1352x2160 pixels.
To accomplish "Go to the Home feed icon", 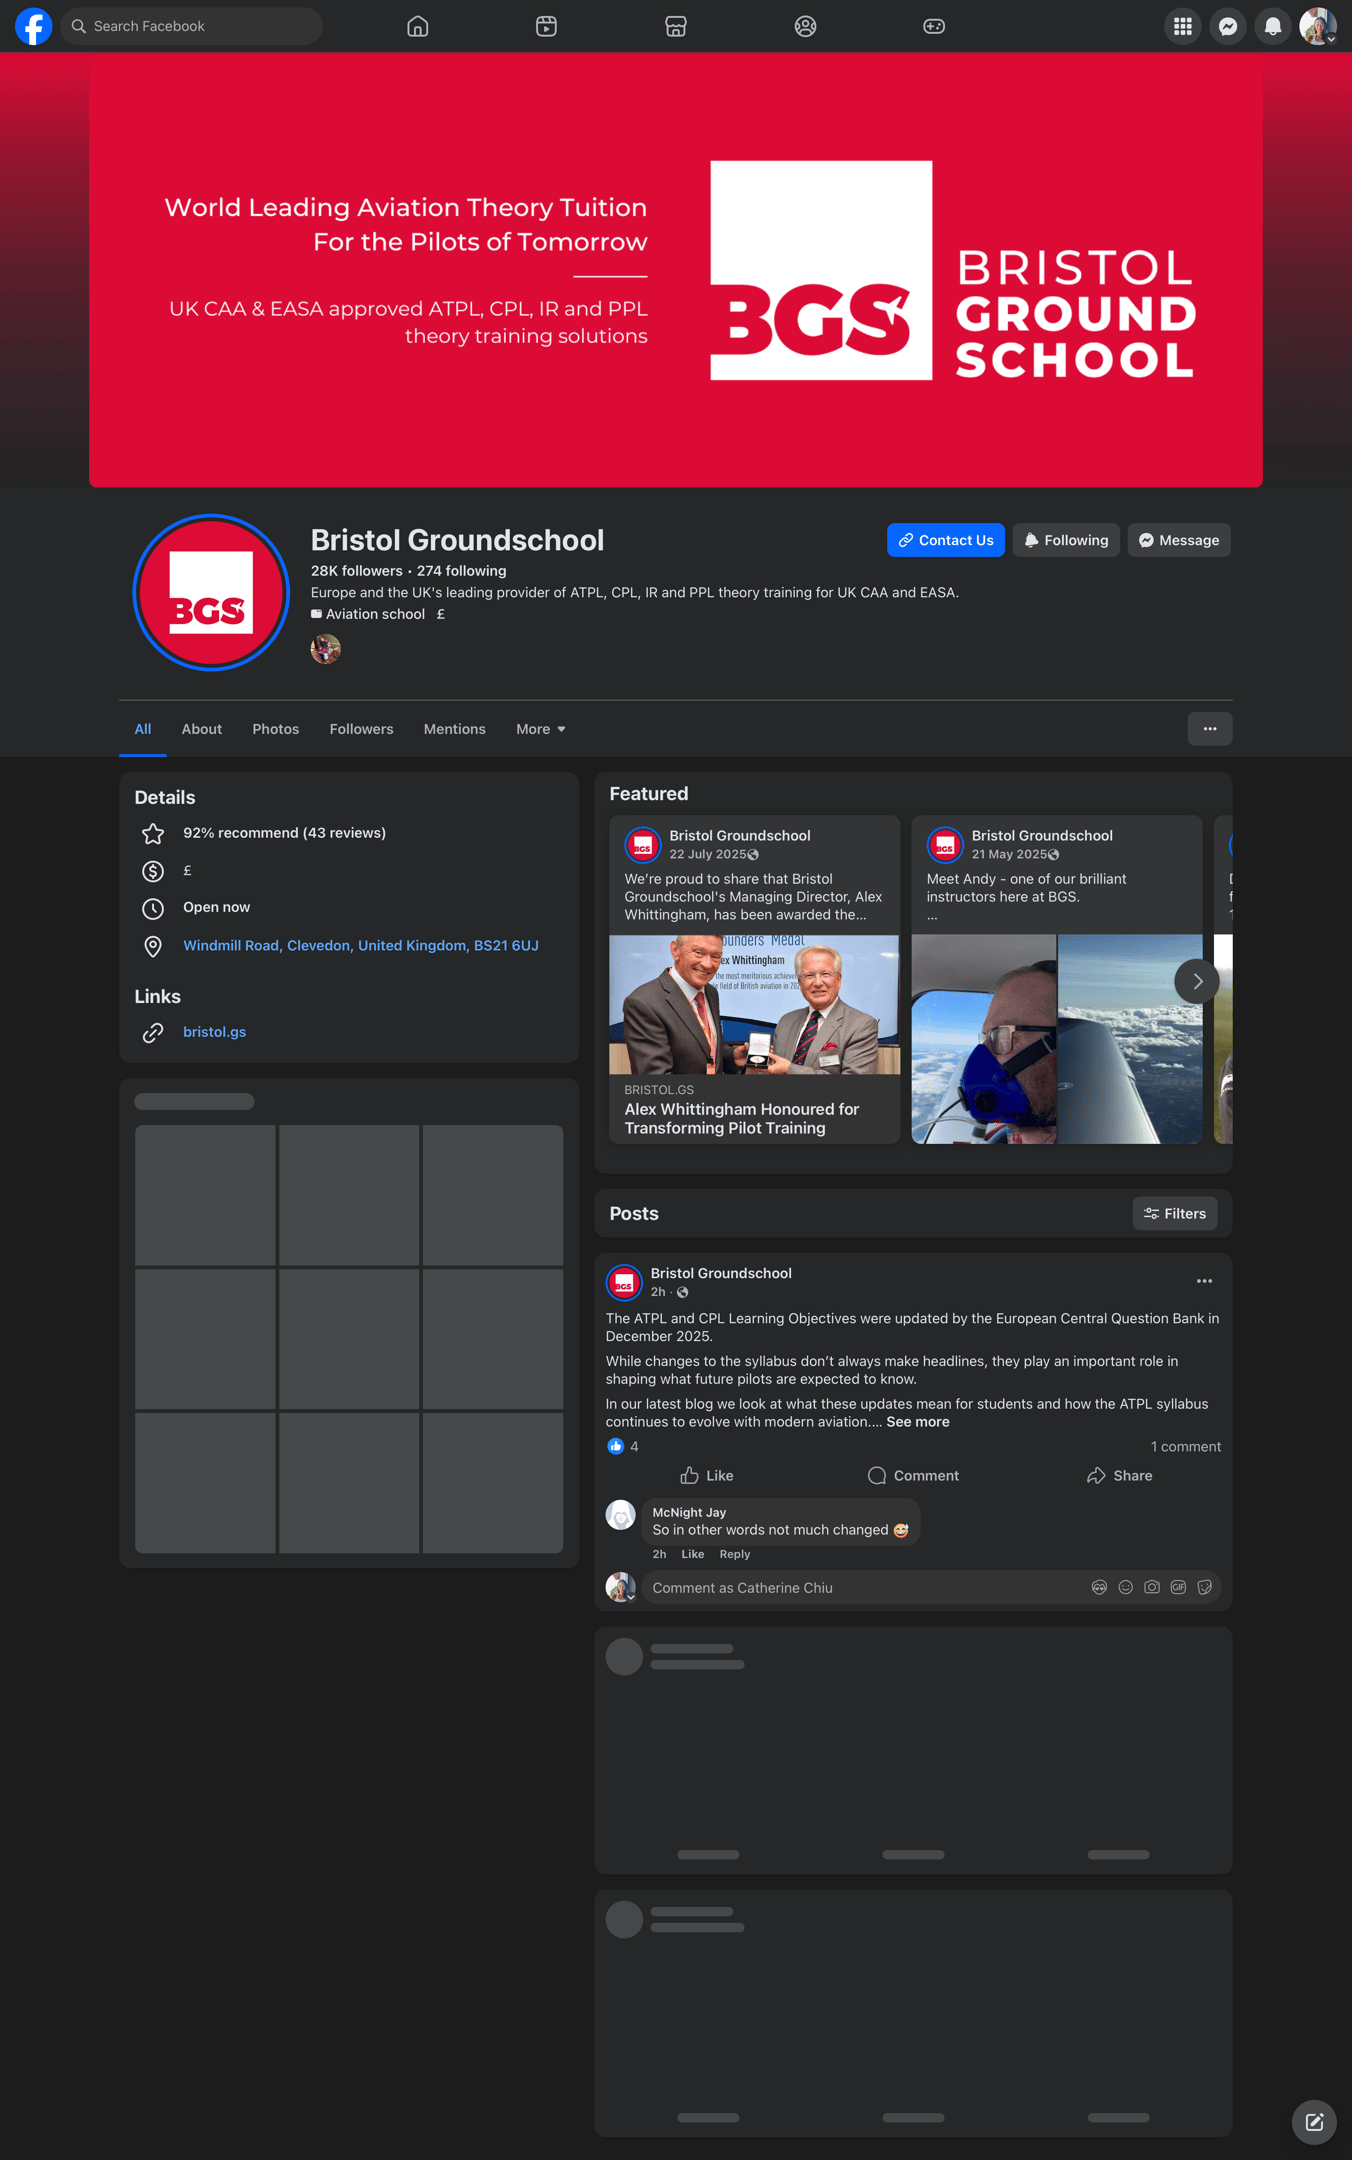I will click(x=418, y=26).
